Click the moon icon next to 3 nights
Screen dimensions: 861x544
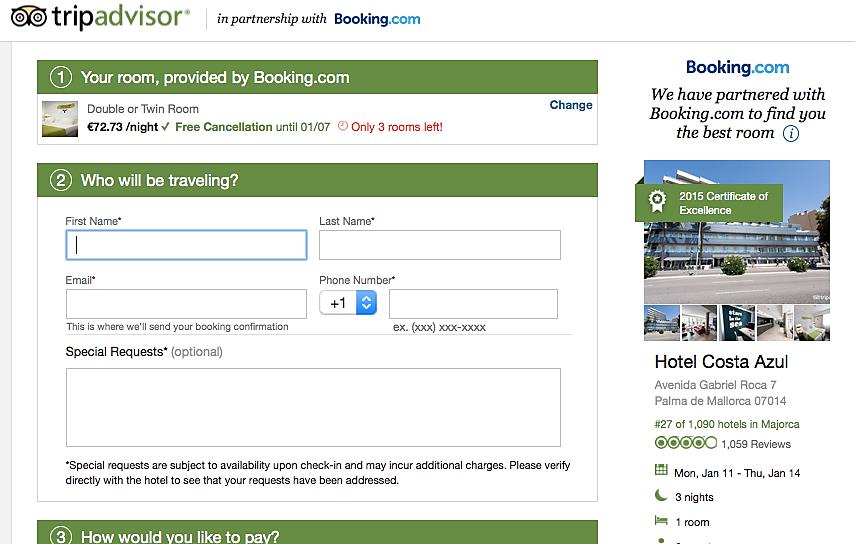pos(661,496)
